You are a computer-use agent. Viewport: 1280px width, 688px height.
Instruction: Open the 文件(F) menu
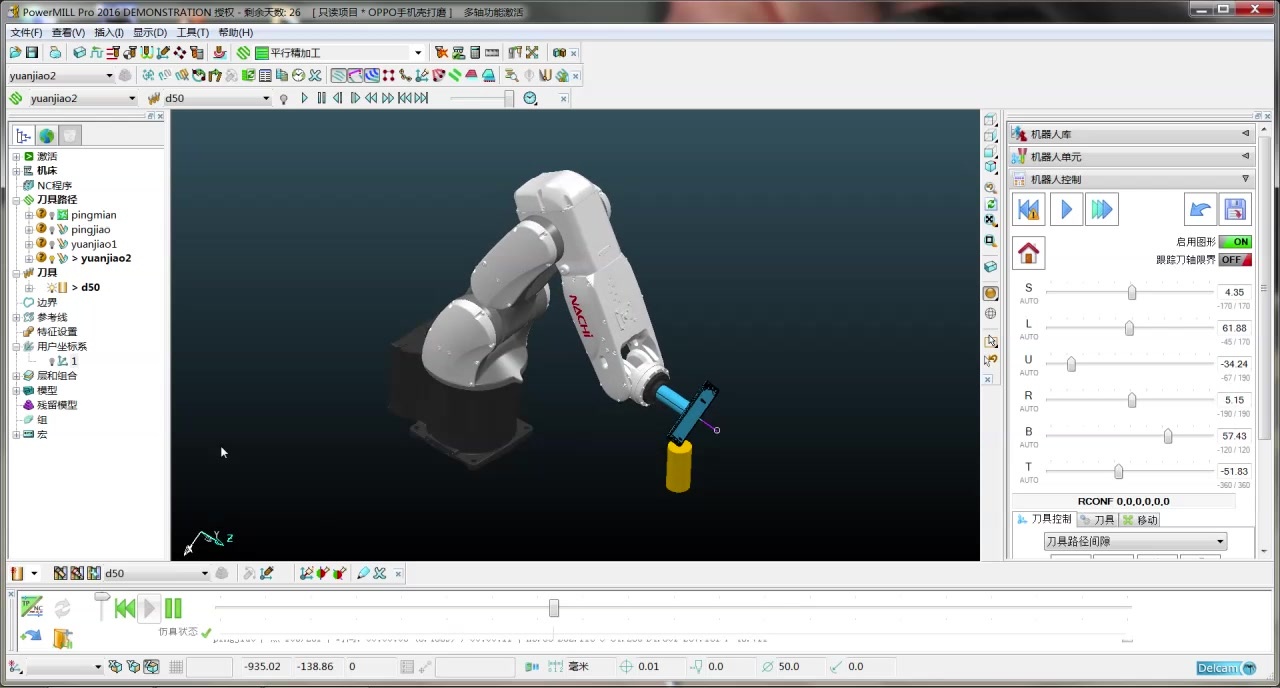(x=26, y=32)
